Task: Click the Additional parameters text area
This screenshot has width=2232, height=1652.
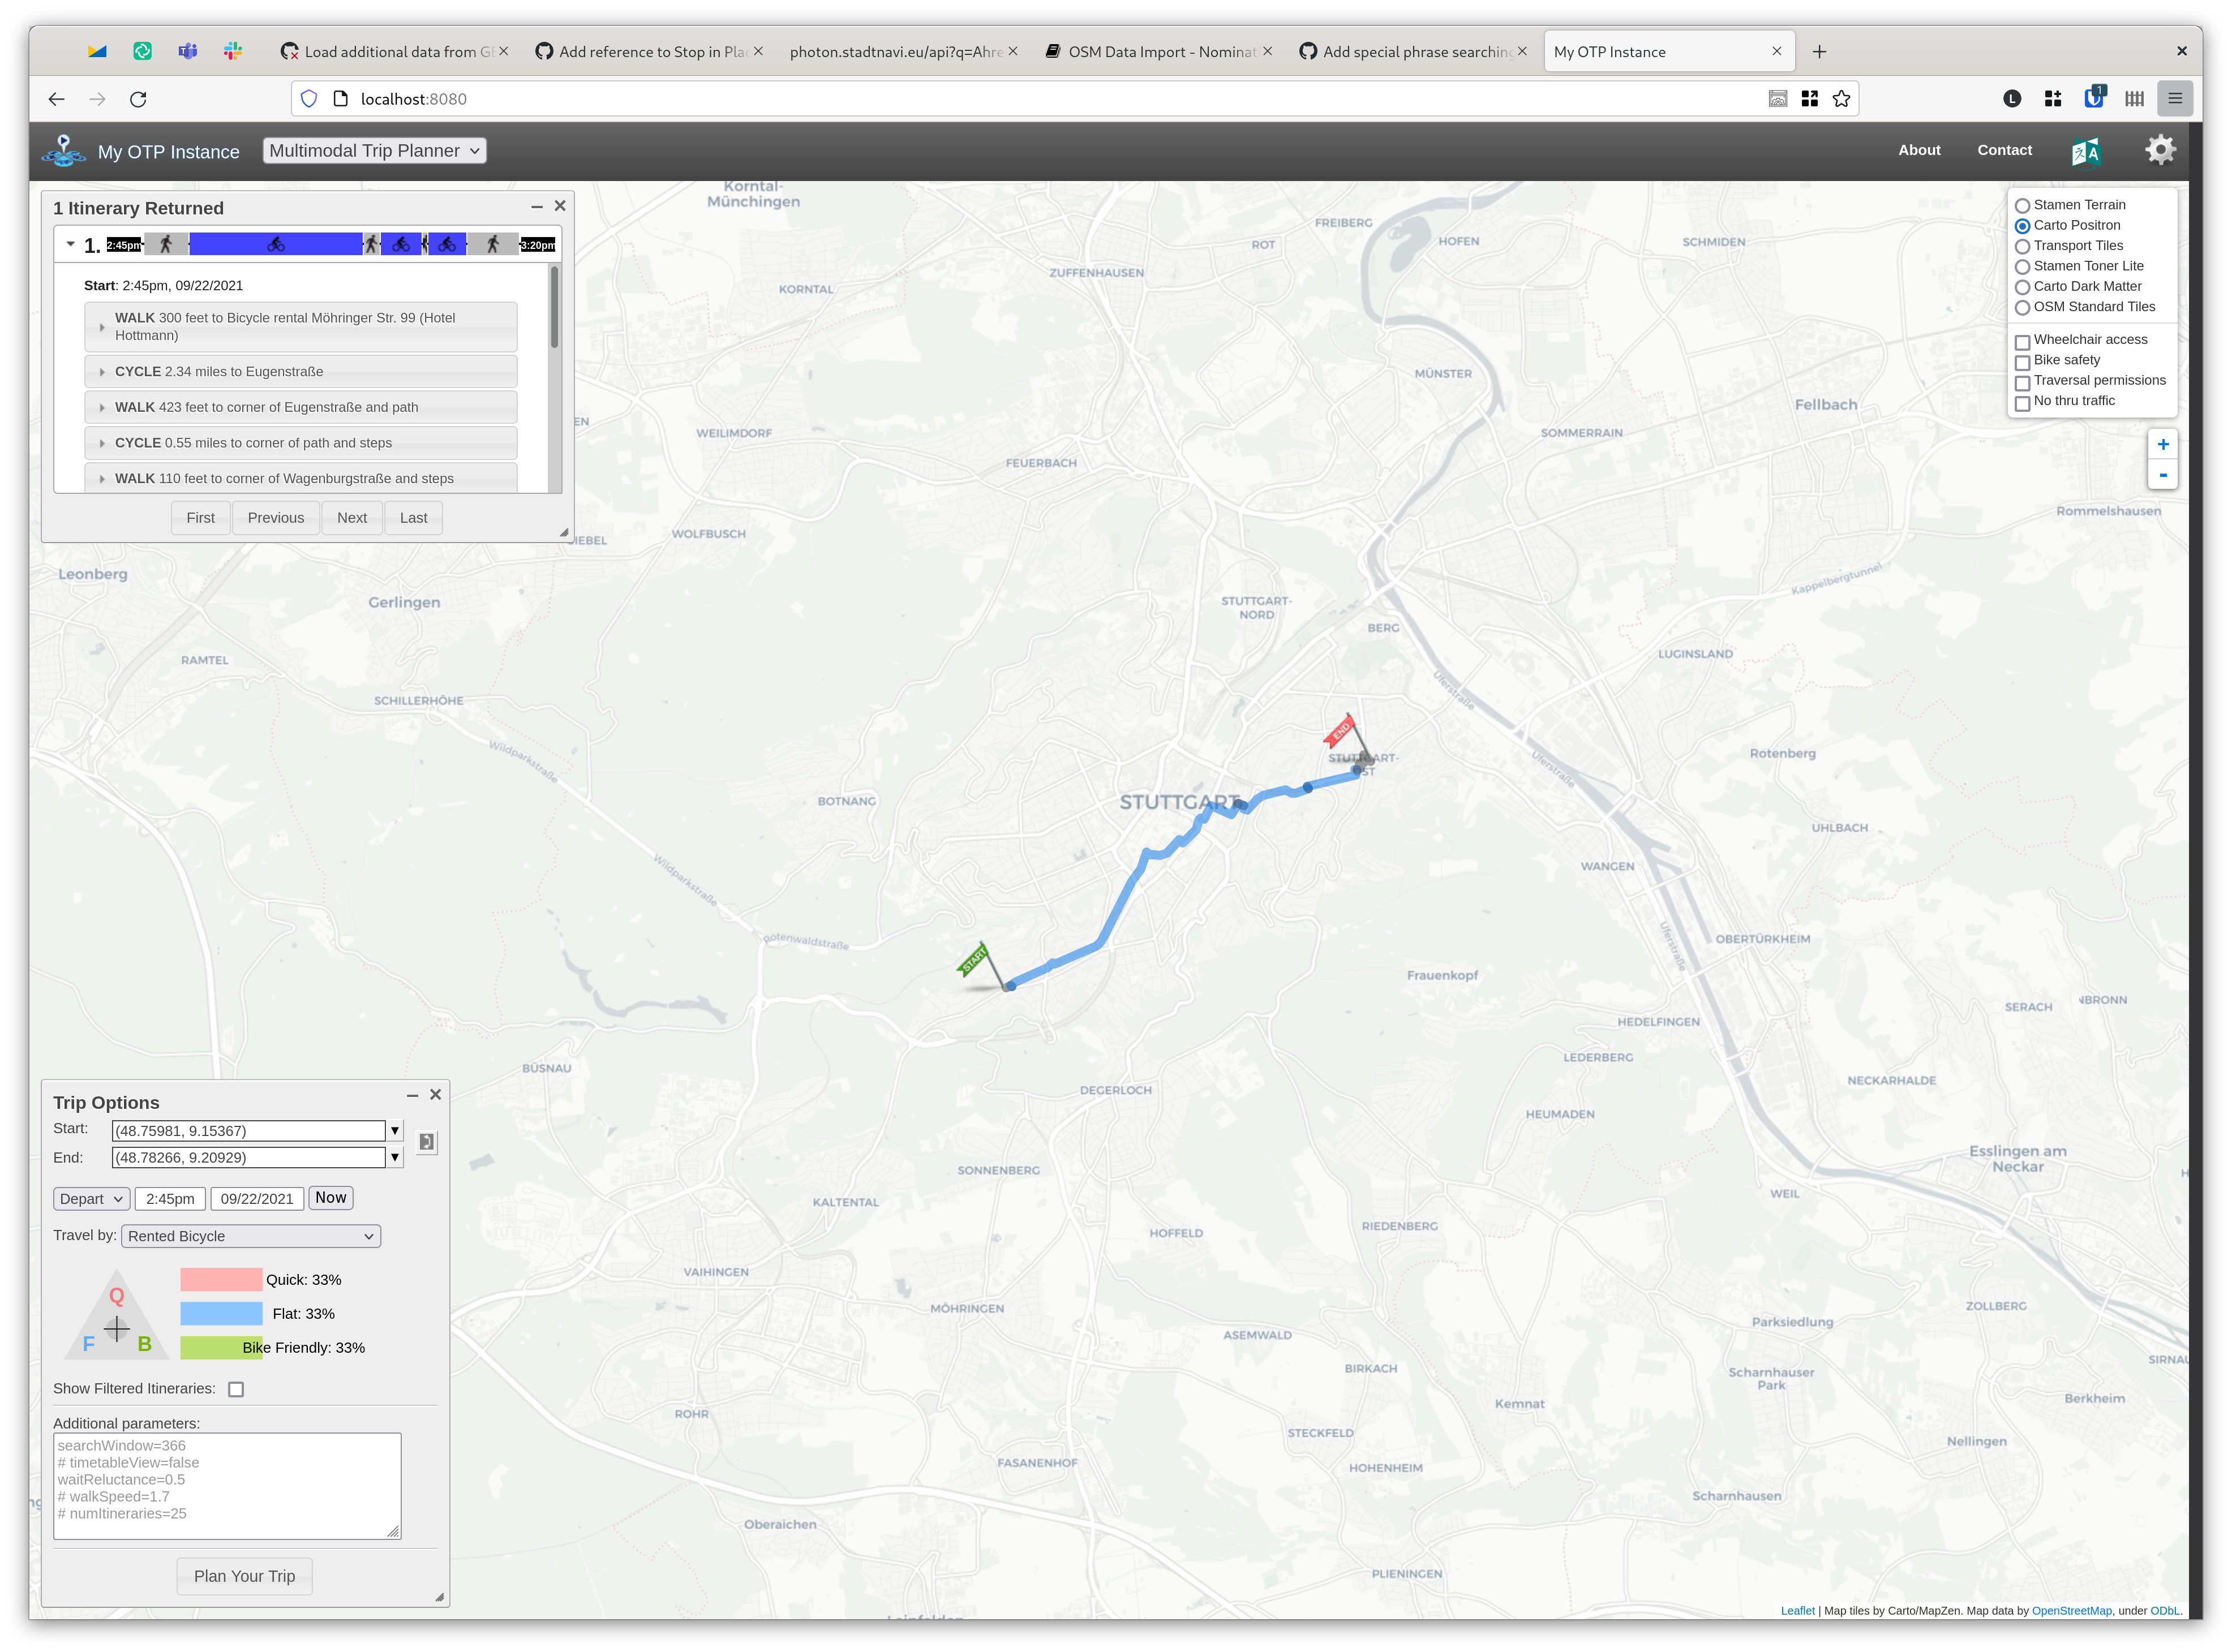Action: (x=227, y=1486)
